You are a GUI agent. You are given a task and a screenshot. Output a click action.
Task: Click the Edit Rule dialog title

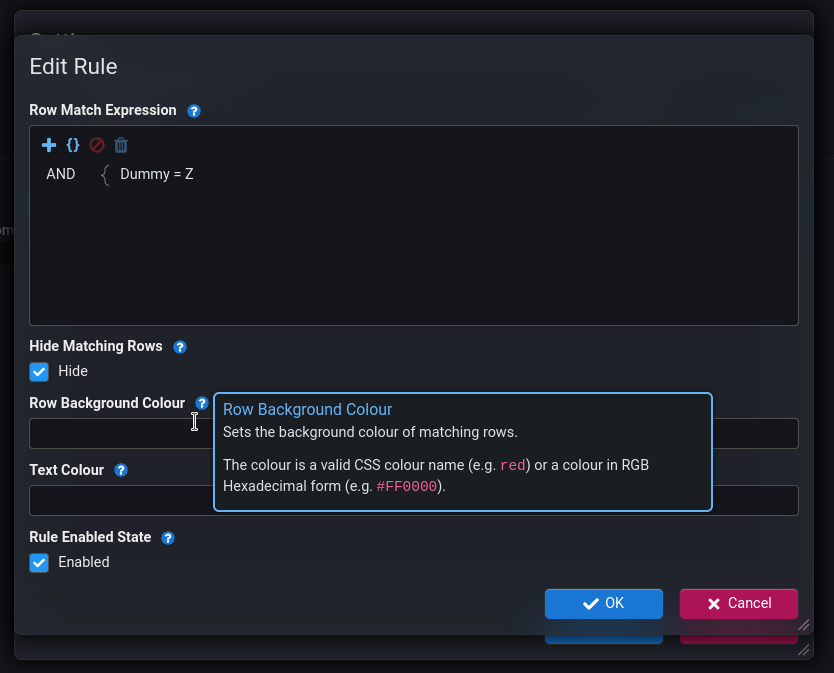pyautogui.click(x=74, y=67)
